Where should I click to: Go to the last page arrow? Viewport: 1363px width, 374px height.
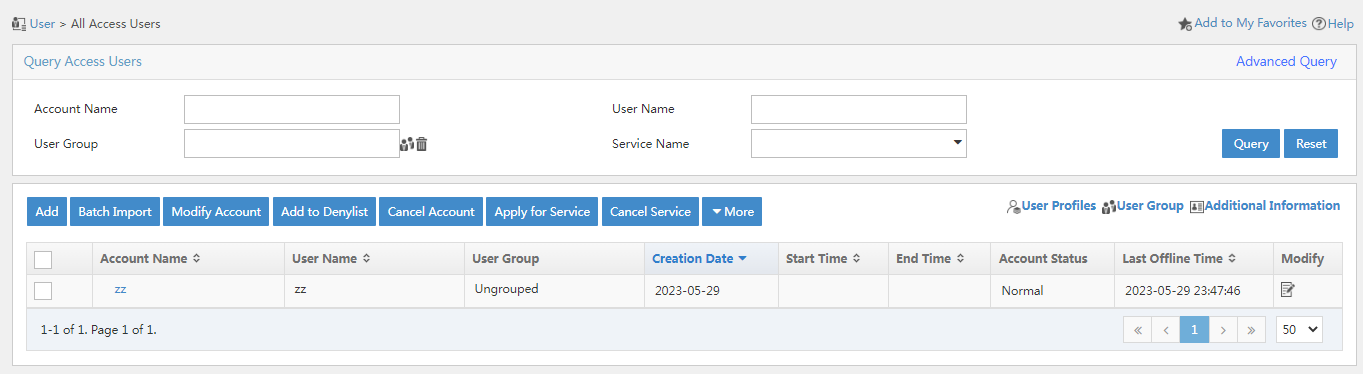click(1252, 329)
